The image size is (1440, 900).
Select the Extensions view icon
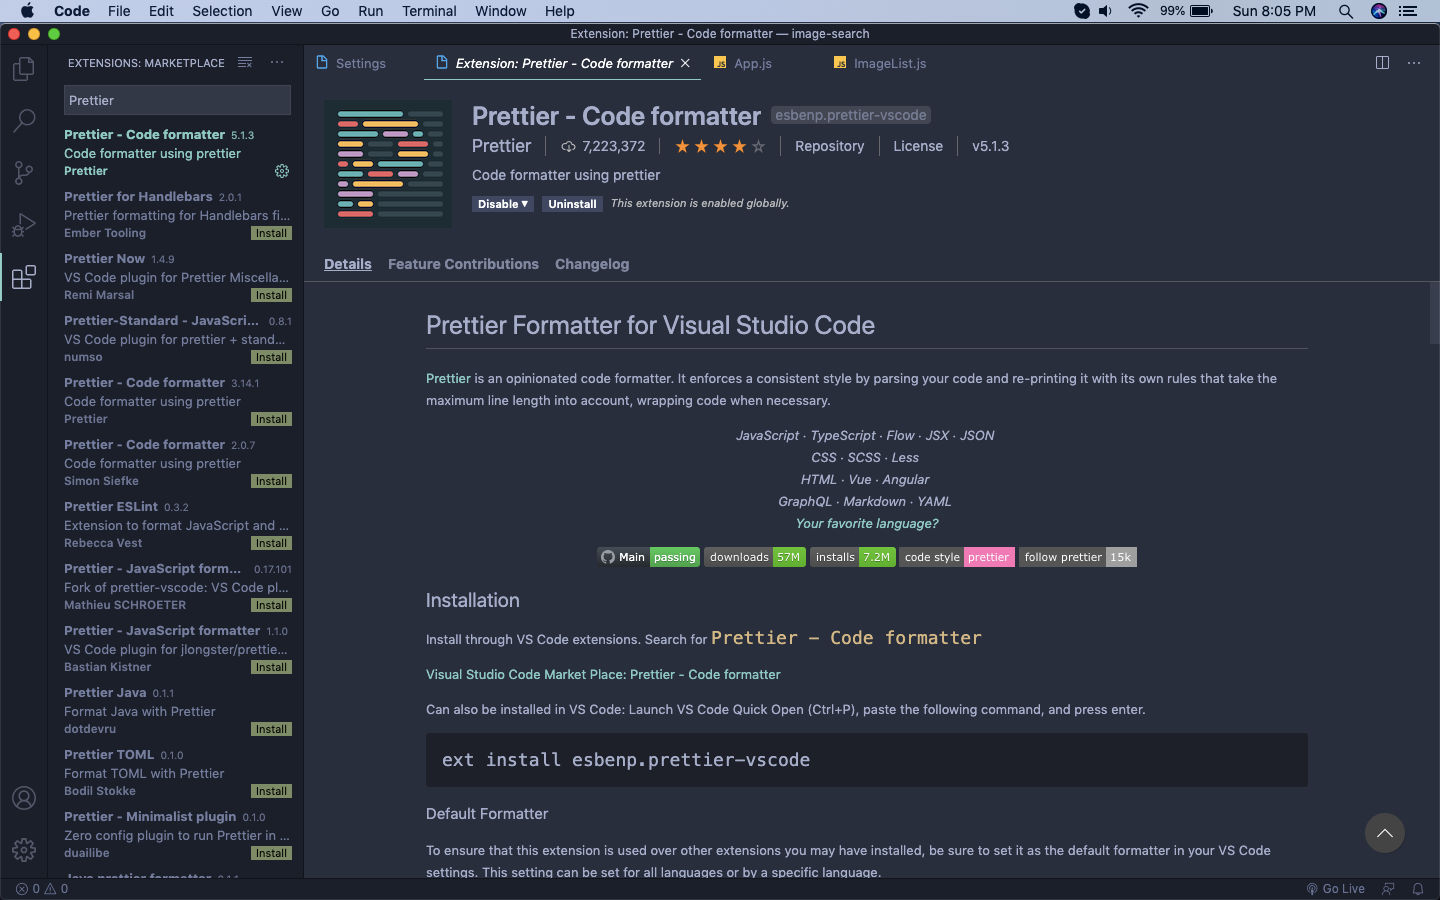(24, 277)
